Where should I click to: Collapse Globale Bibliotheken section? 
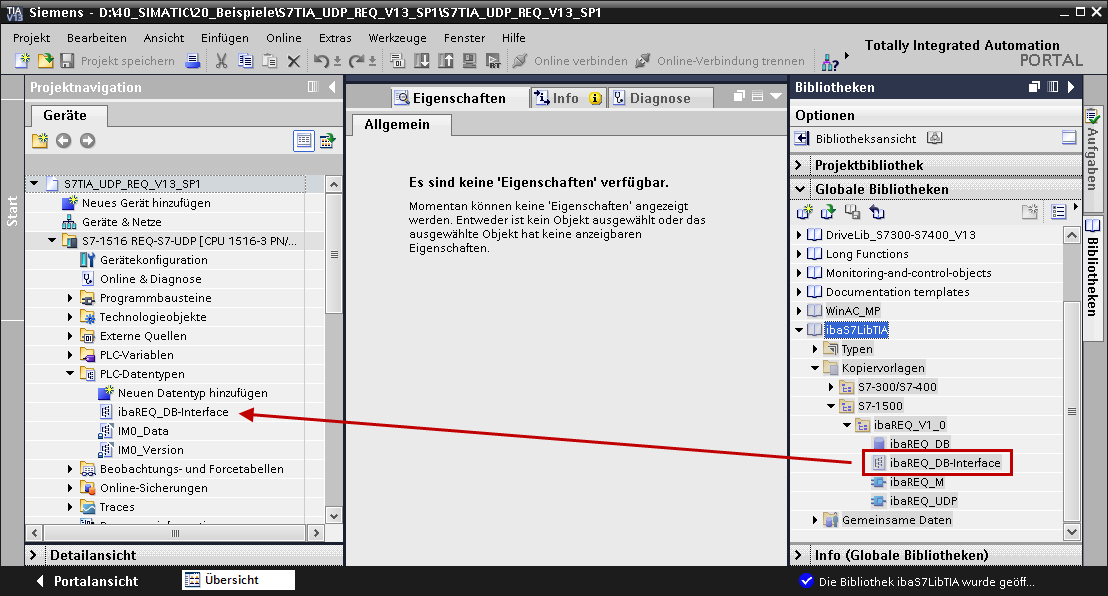pos(800,189)
